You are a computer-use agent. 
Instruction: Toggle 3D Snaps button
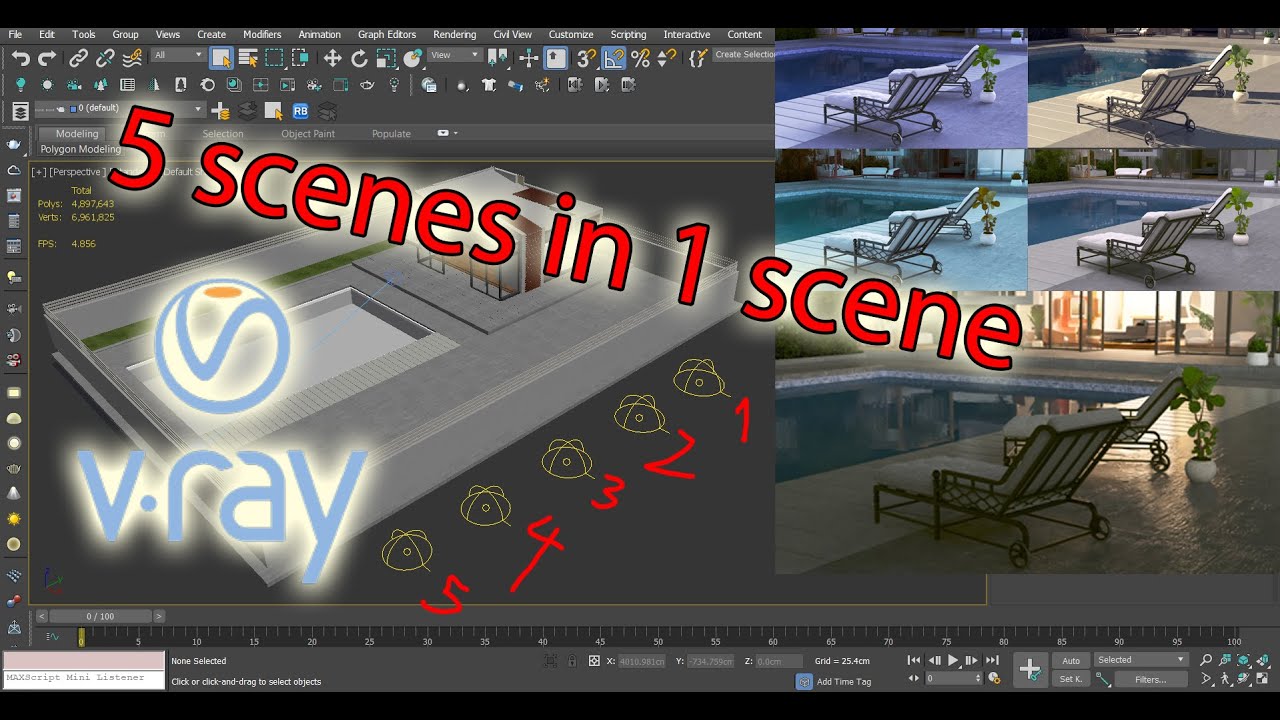pos(587,59)
